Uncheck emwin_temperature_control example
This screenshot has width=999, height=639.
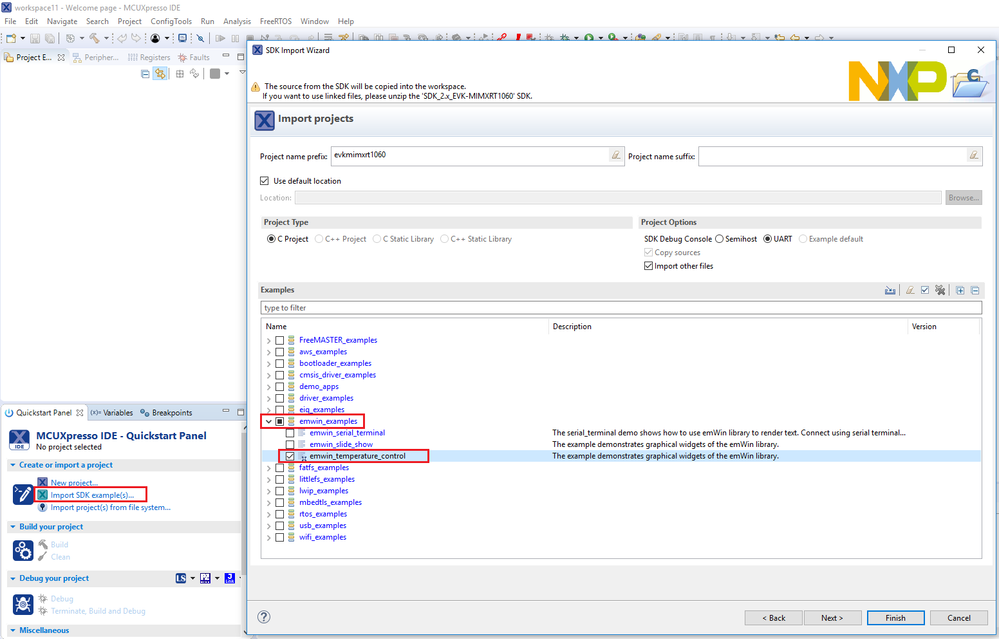click(x=290, y=456)
